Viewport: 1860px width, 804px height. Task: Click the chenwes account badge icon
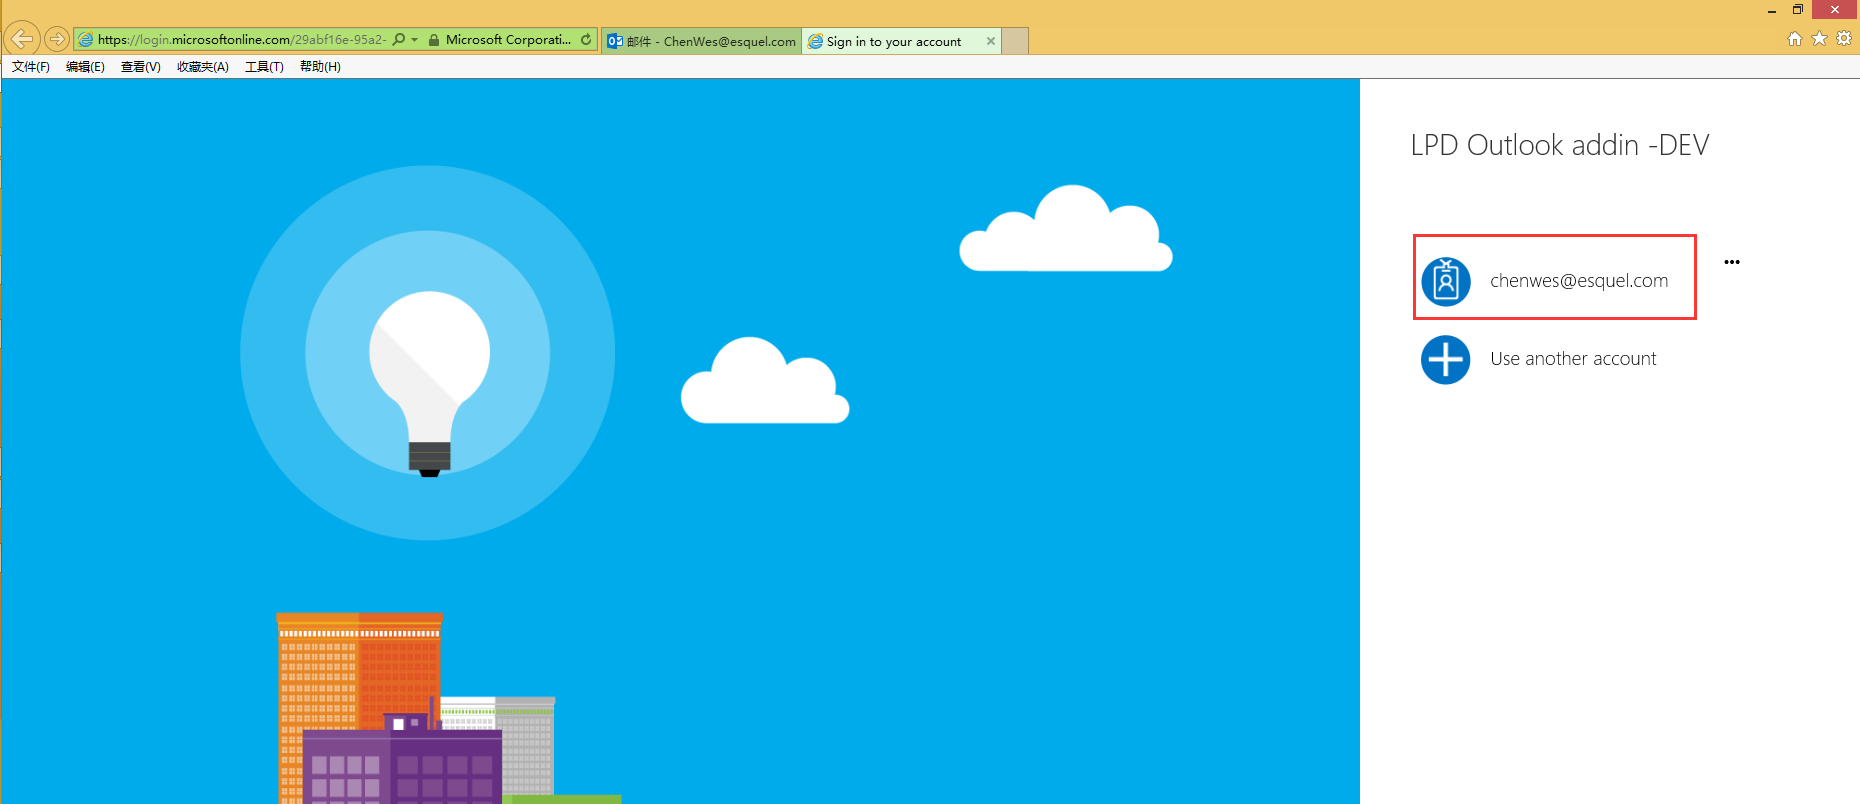[x=1446, y=281]
